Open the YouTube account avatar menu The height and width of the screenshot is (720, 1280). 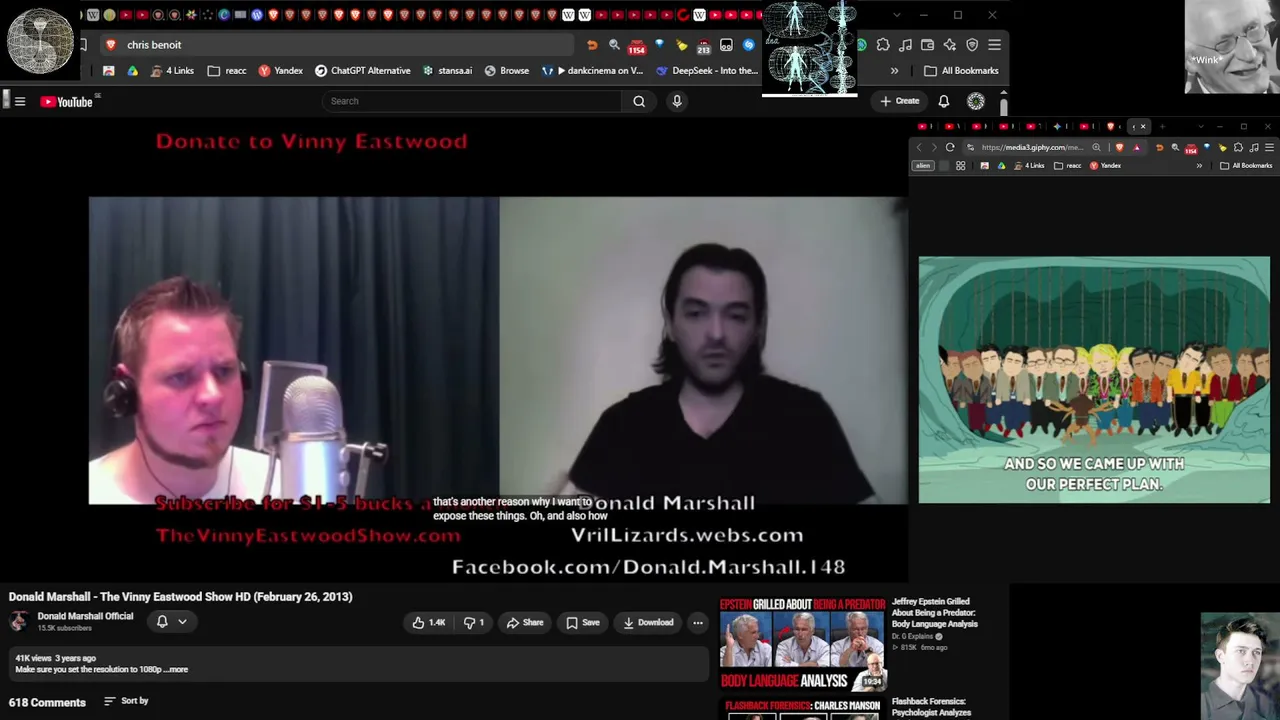(x=976, y=101)
